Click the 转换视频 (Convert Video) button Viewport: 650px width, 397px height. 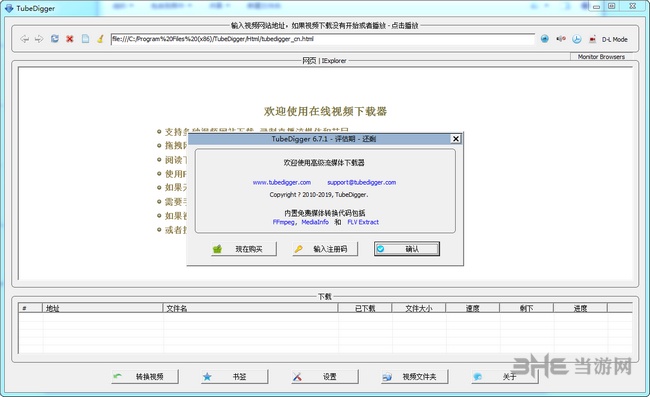pyautogui.click(x=146, y=377)
